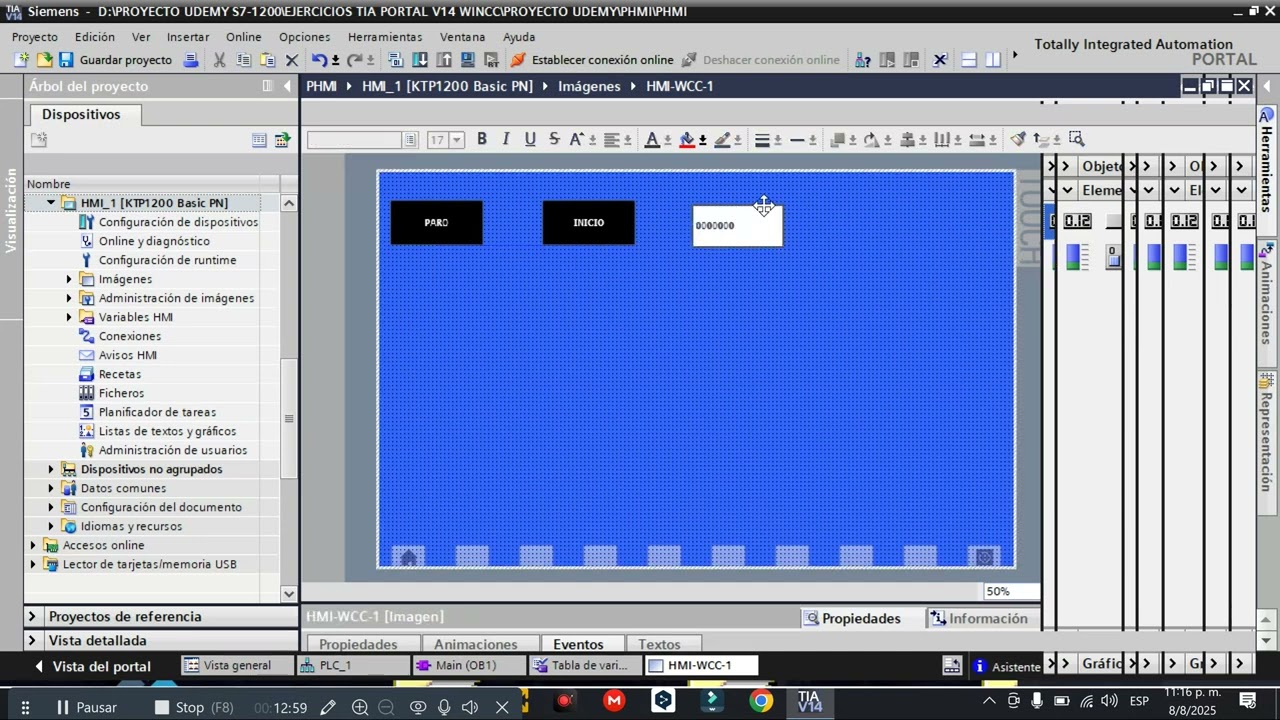Click the upload from device icon
The height and width of the screenshot is (720, 1280).
click(x=444, y=60)
